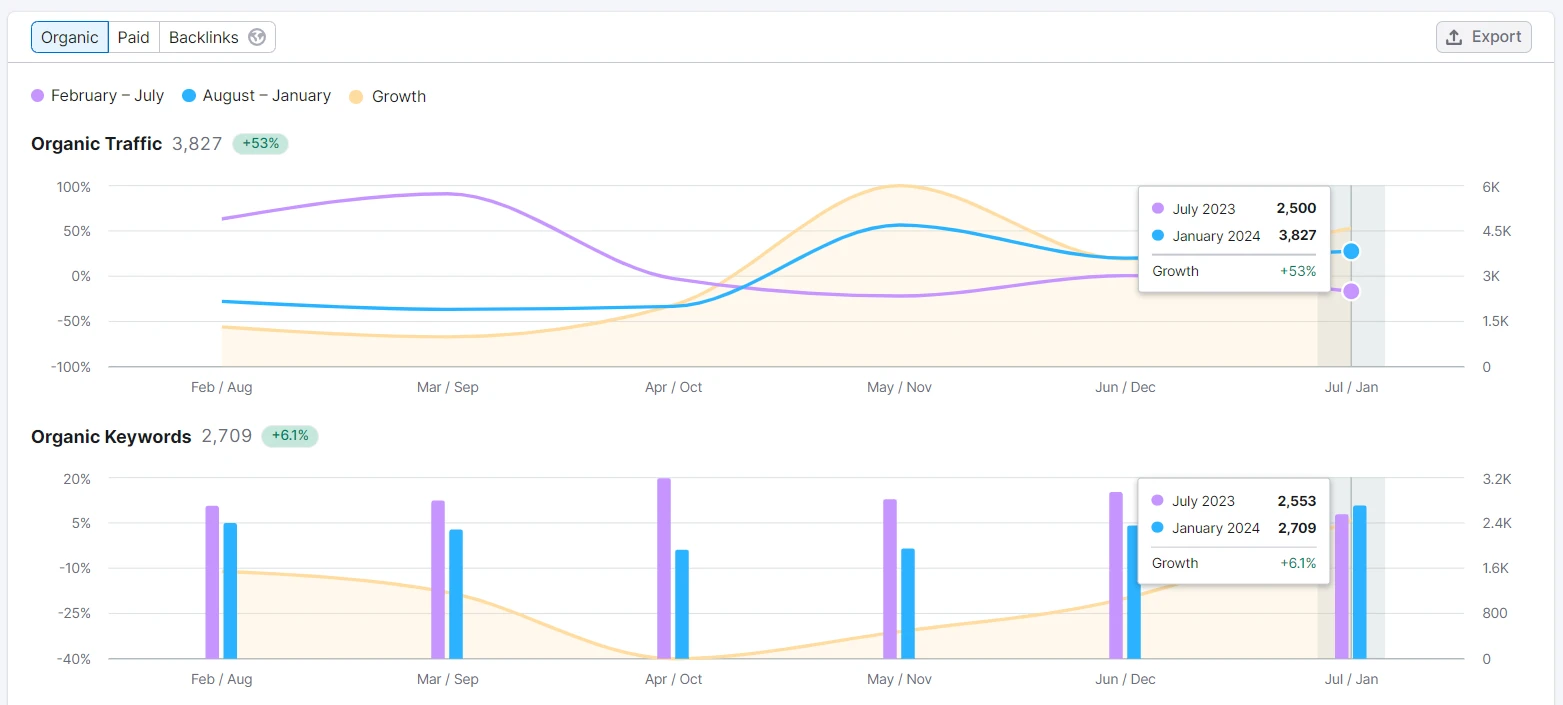Click the 6K axis label on traffic chart
Image resolution: width=1563 pixels, height=705 pixels.
pos(1491,187)
